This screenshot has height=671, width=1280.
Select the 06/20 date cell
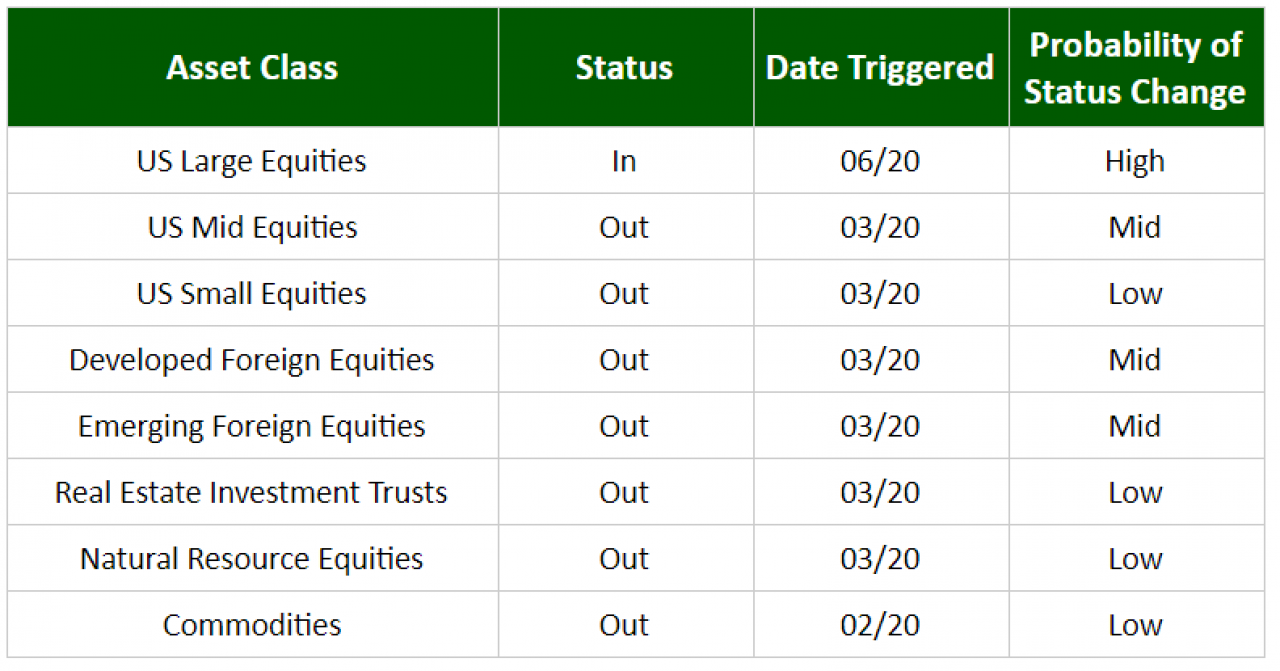880,161
